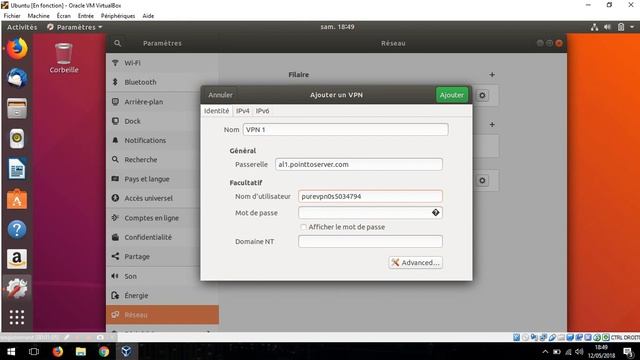Click the Mot de passe field
The width and height of the screenshot is (640, 360).
[370, 213]
